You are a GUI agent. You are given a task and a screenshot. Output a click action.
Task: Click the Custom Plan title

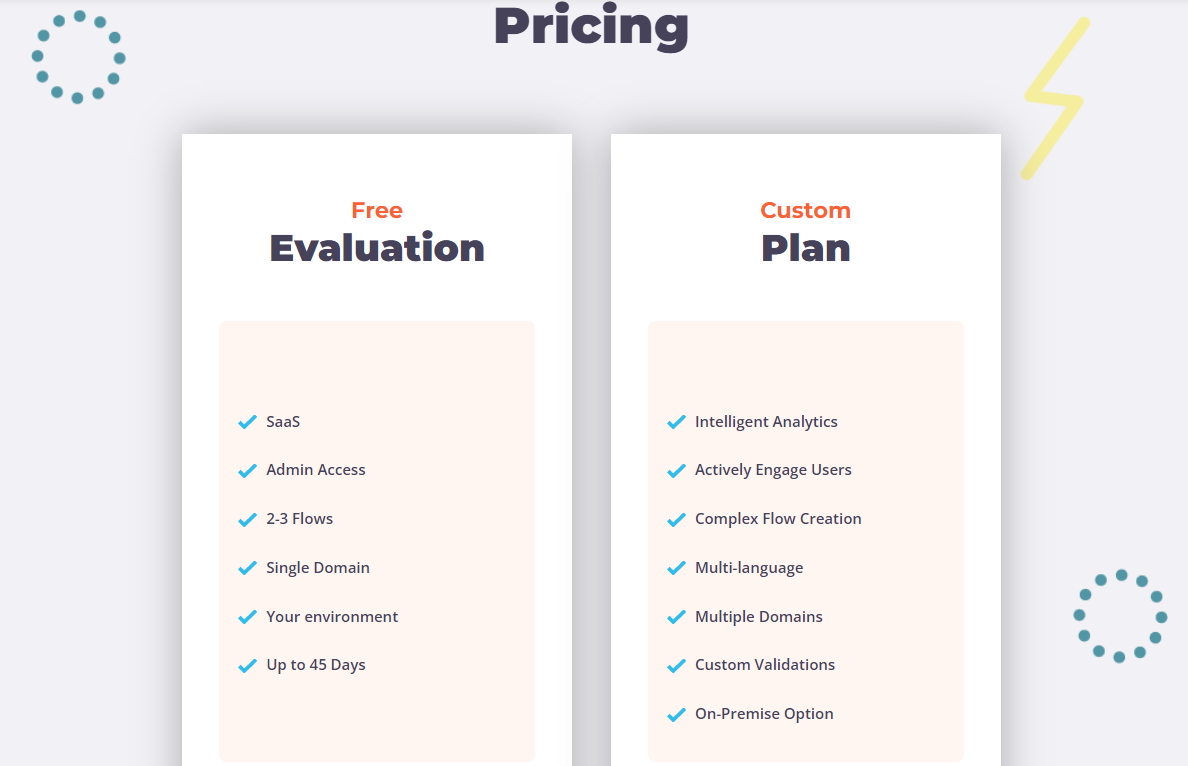pyautogui.click(x=805, y=233)
